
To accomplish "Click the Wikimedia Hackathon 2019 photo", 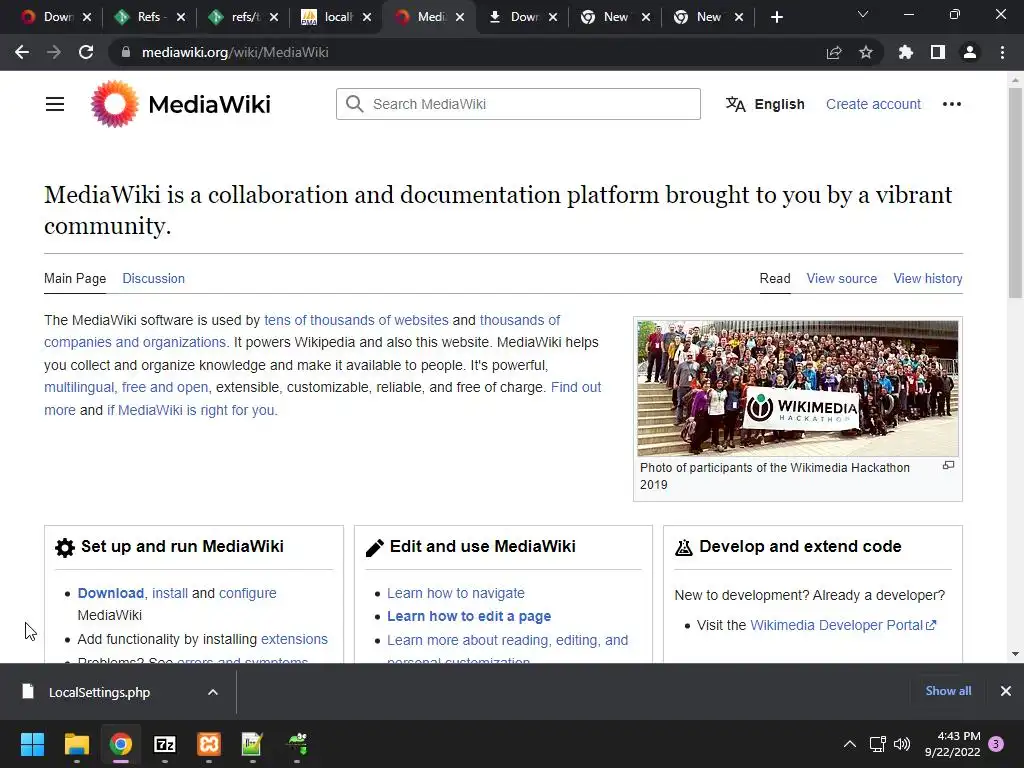I will (x=797, y=388).
